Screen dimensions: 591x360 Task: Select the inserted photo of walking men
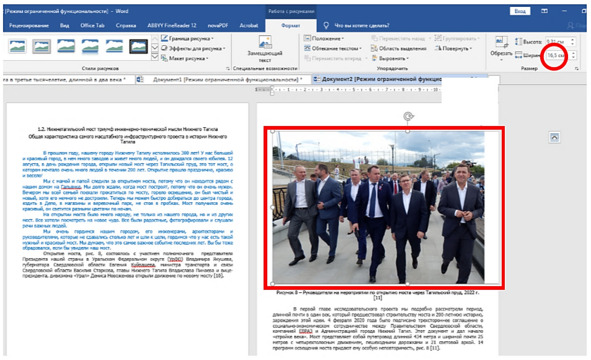tap(378, 208)
